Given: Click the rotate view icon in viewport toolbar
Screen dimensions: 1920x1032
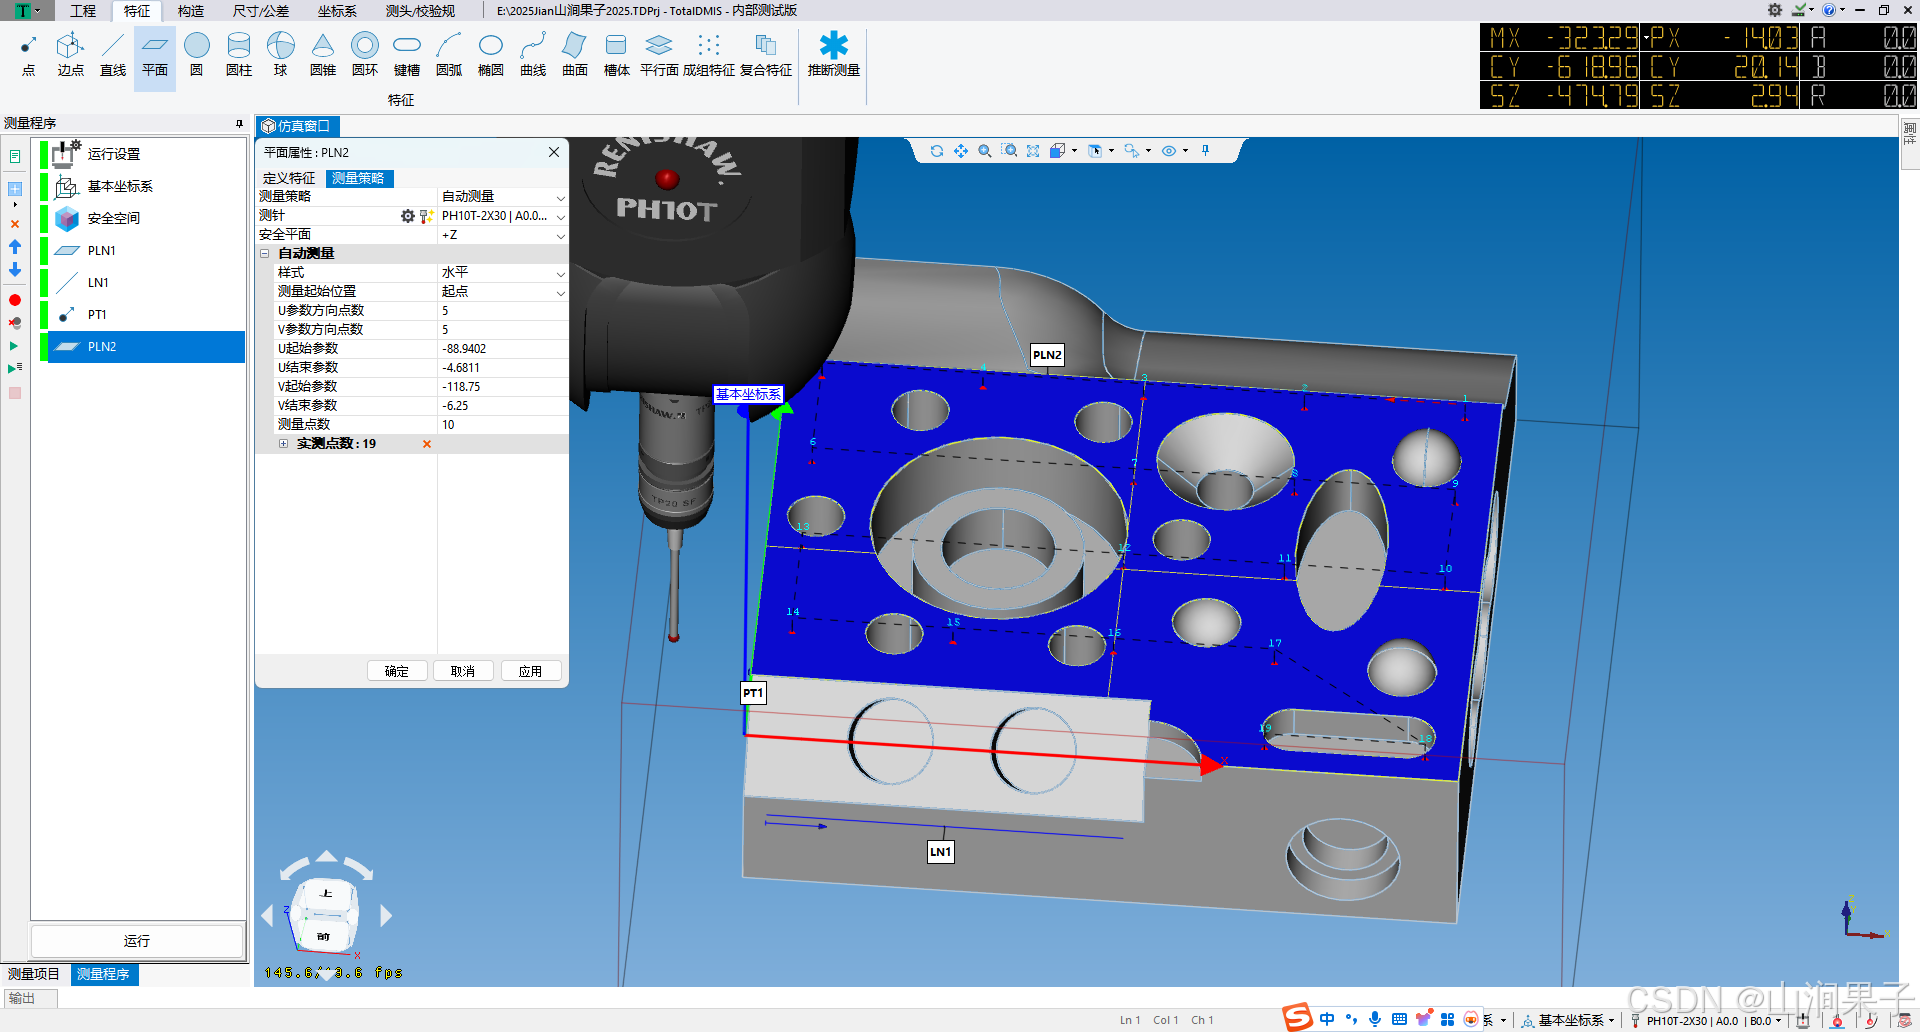Looking at the screenshot, I should click(x=937, y=151).
